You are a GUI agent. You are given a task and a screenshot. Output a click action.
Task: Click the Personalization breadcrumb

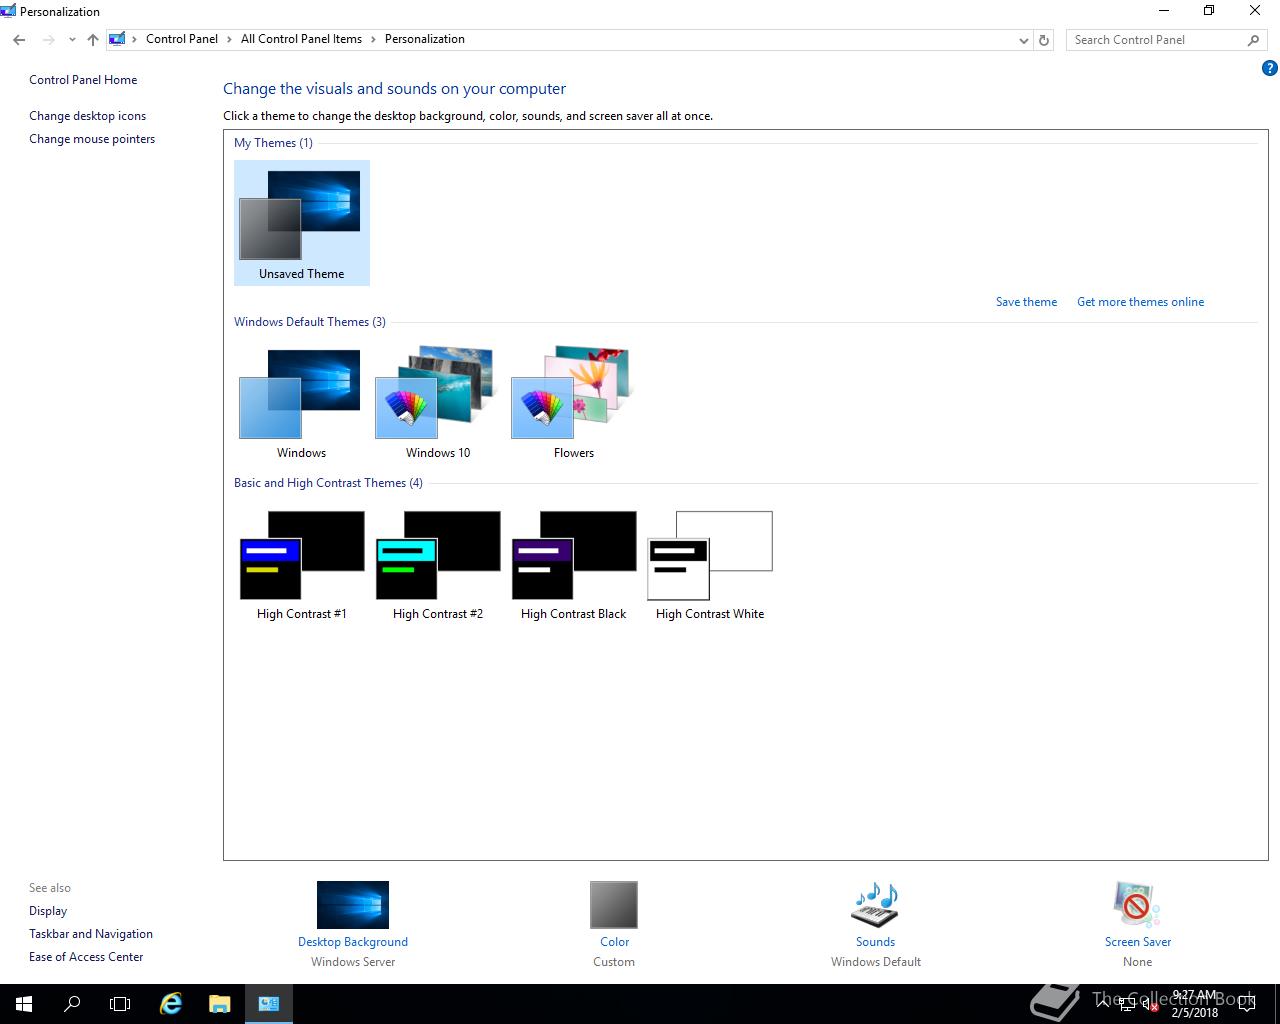pos(425,39)
